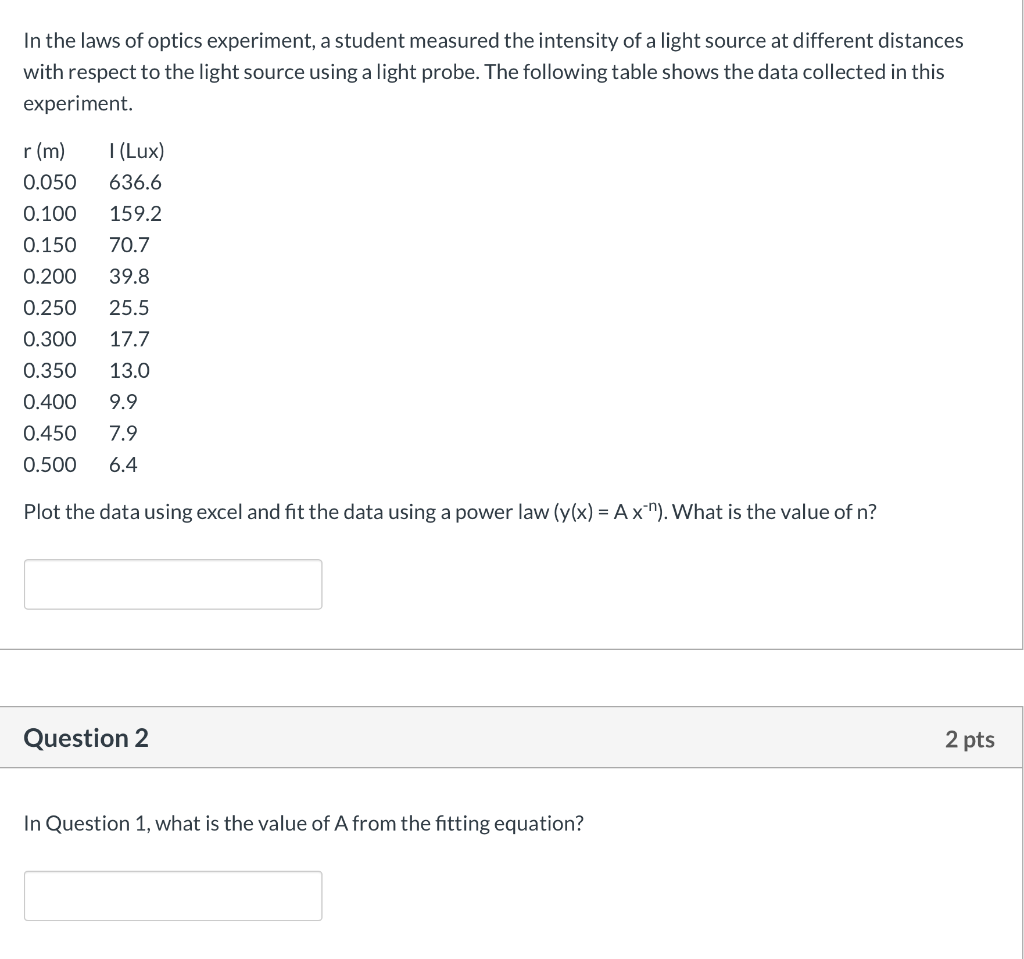Click the value of A question text
The image size is (1024, 959).
303,823
